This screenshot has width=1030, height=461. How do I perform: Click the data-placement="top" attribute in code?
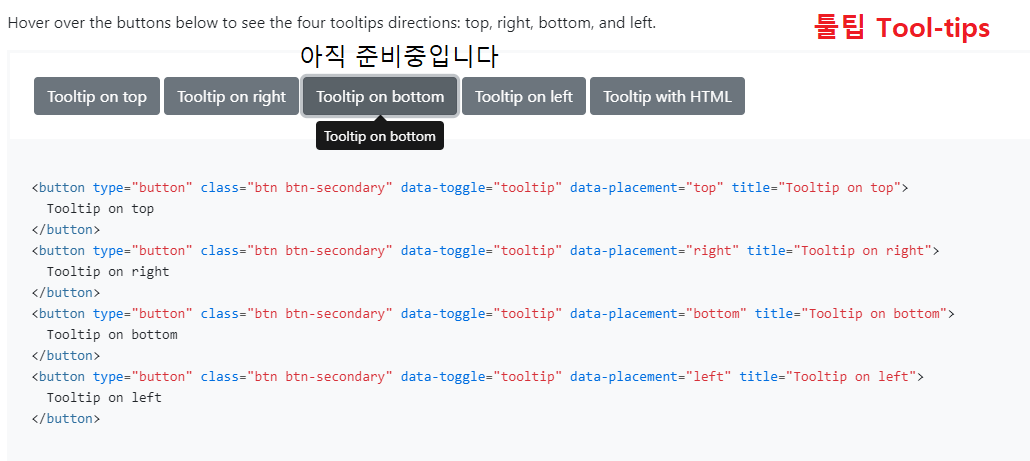tap(646, 188)
